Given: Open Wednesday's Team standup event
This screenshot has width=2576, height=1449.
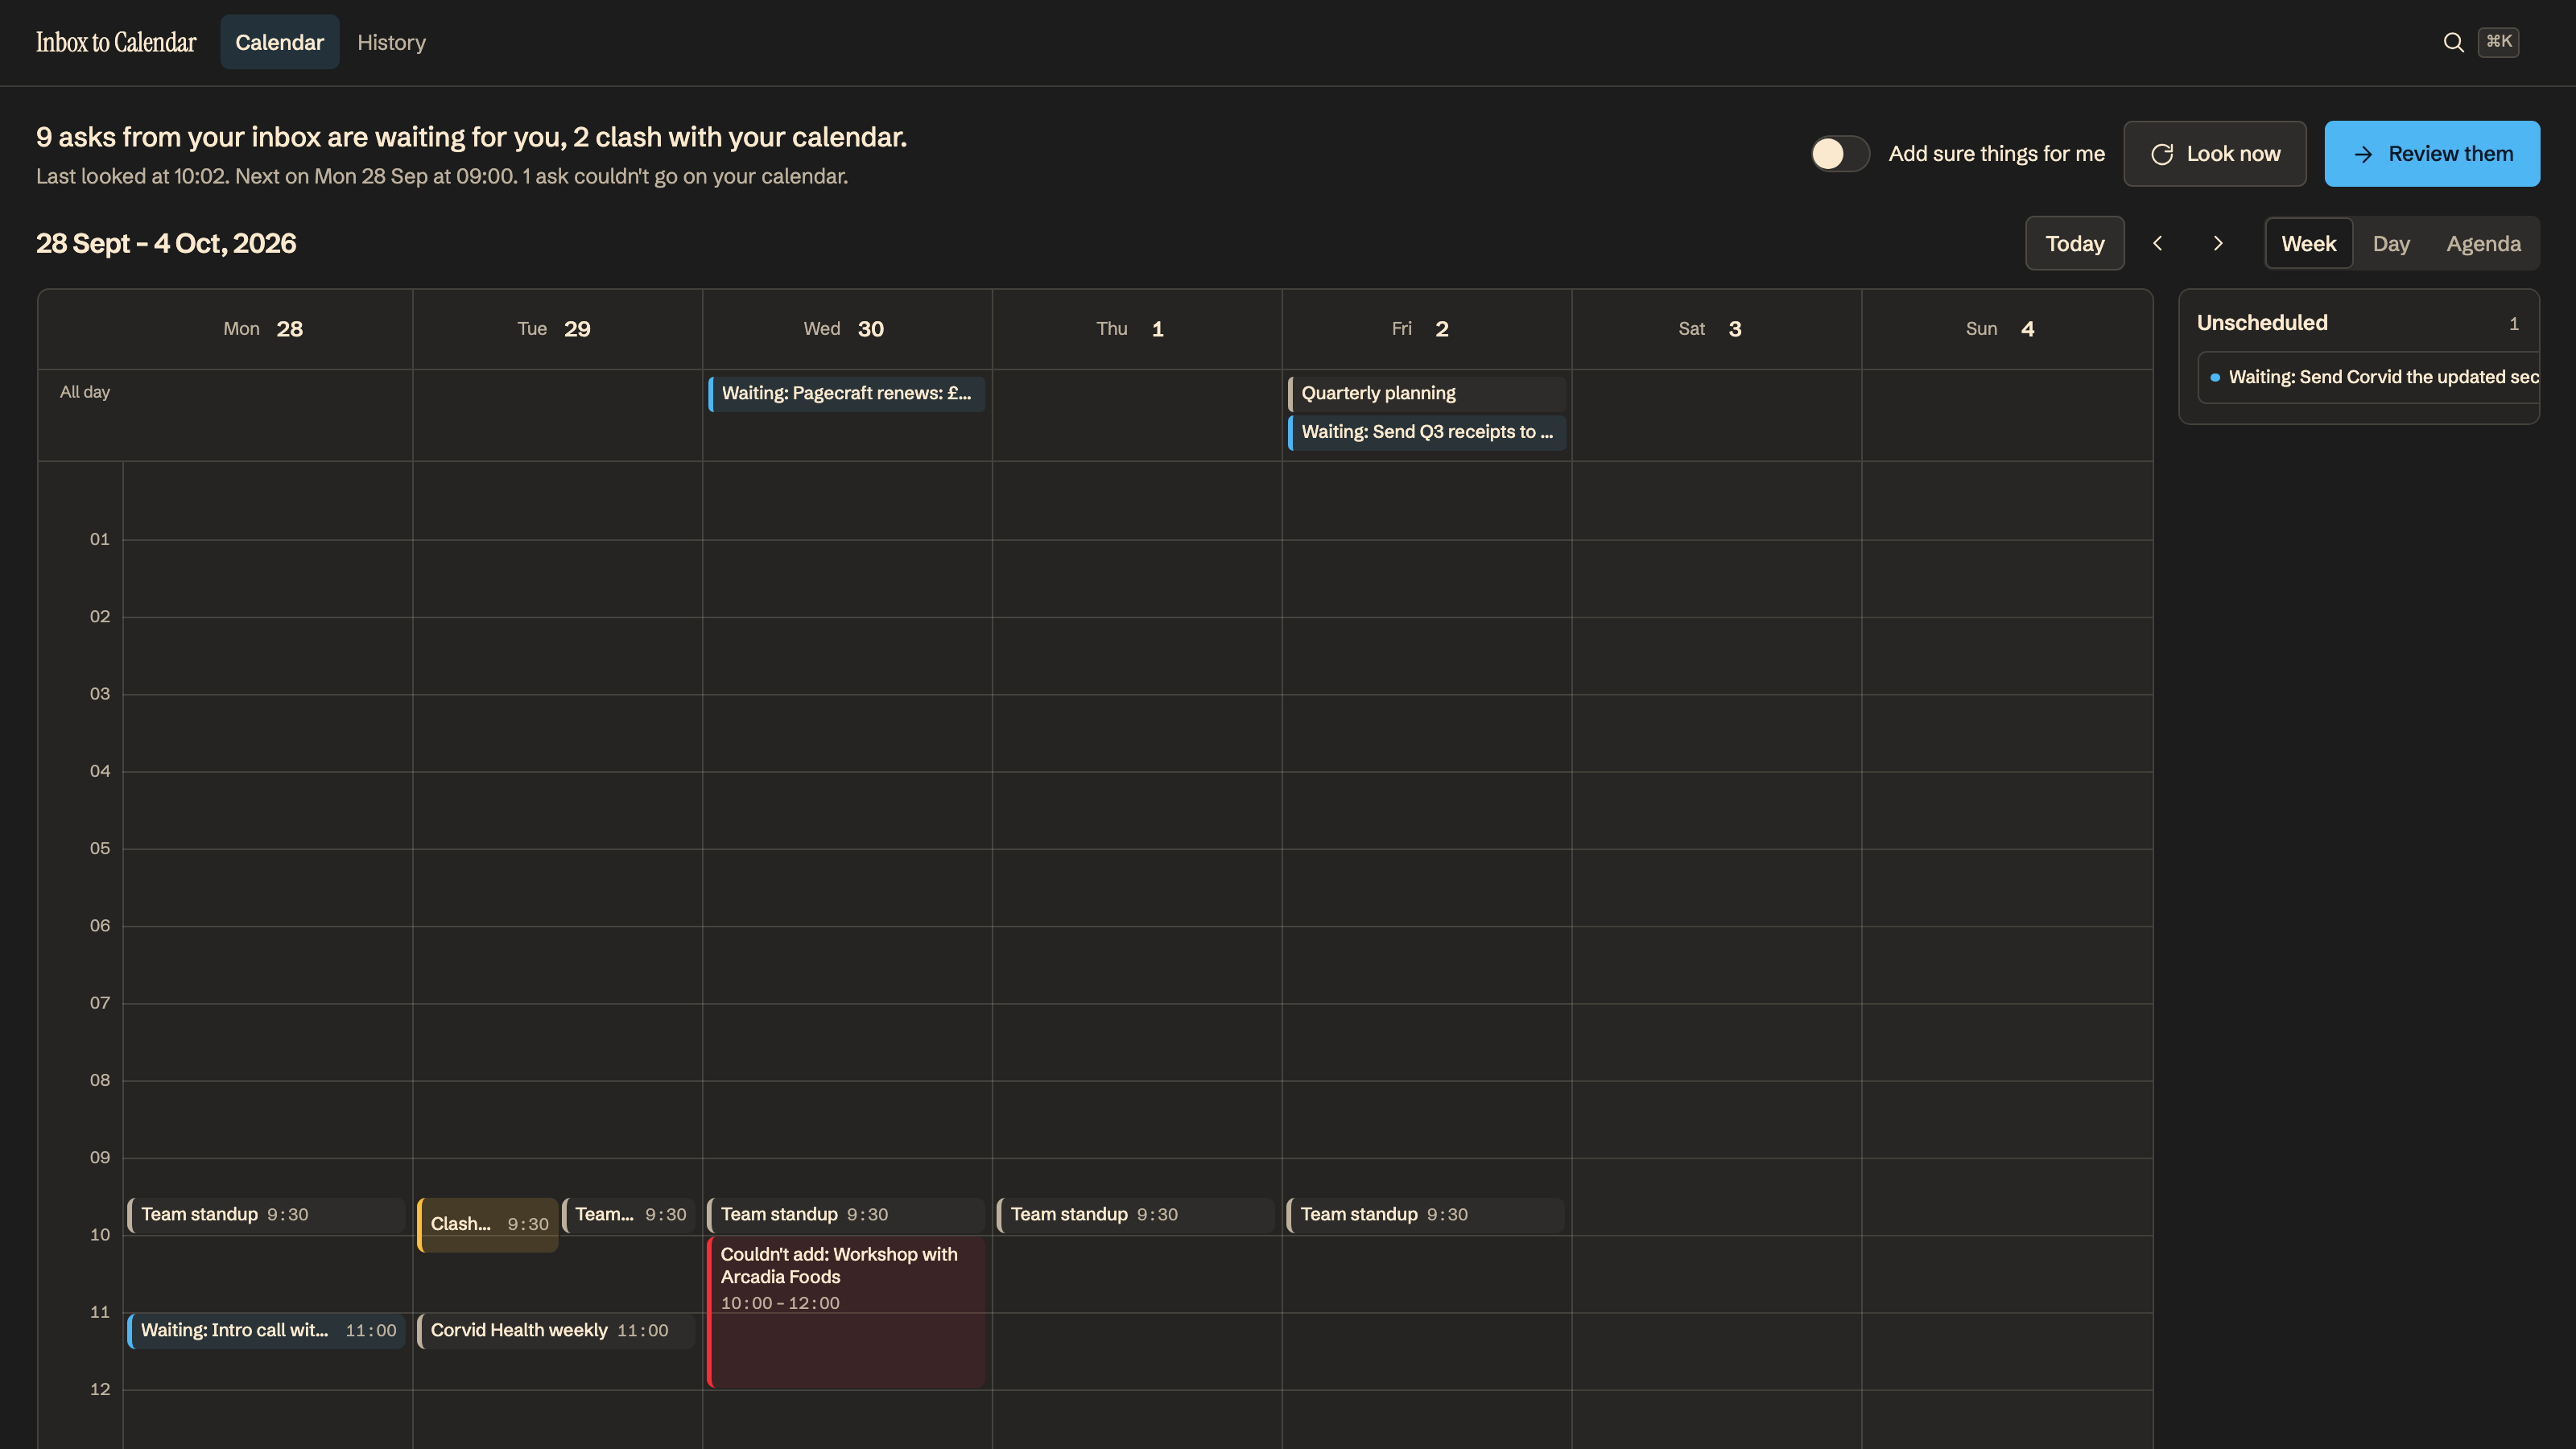Looking at the screenshot, I should click(846, 1215).
